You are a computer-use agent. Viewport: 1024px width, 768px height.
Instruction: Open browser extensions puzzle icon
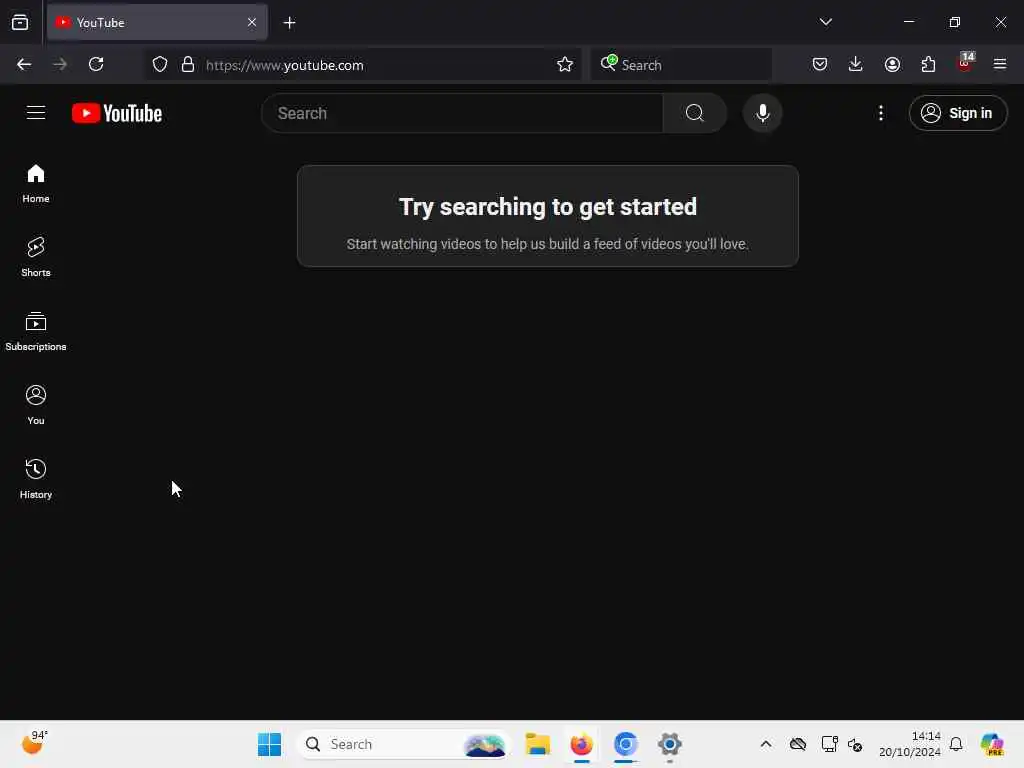tap(928, 64)
